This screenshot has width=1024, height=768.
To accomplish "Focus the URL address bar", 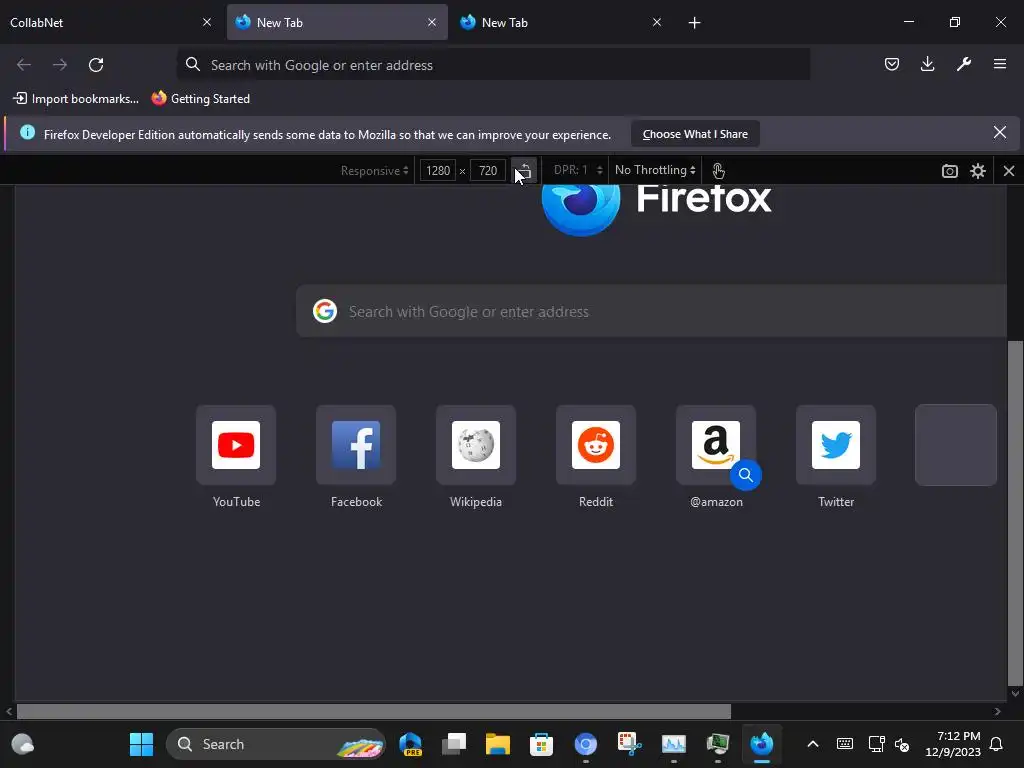I will tap(494, 65).
